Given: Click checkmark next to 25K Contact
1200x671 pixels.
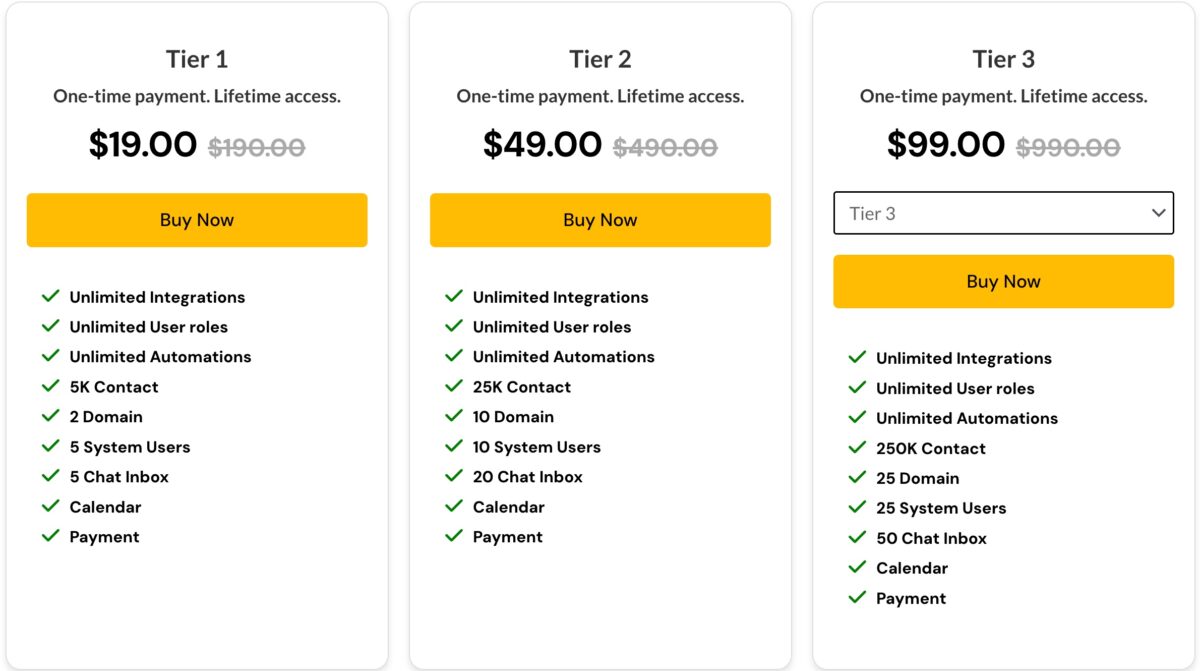Looking at the screenshot, I should (454, 386).
